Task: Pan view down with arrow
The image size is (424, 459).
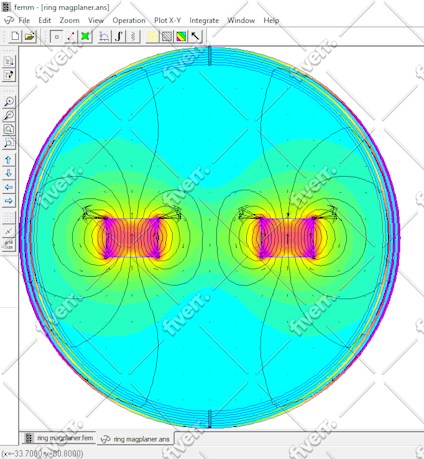Action: [x=9, y=173]
